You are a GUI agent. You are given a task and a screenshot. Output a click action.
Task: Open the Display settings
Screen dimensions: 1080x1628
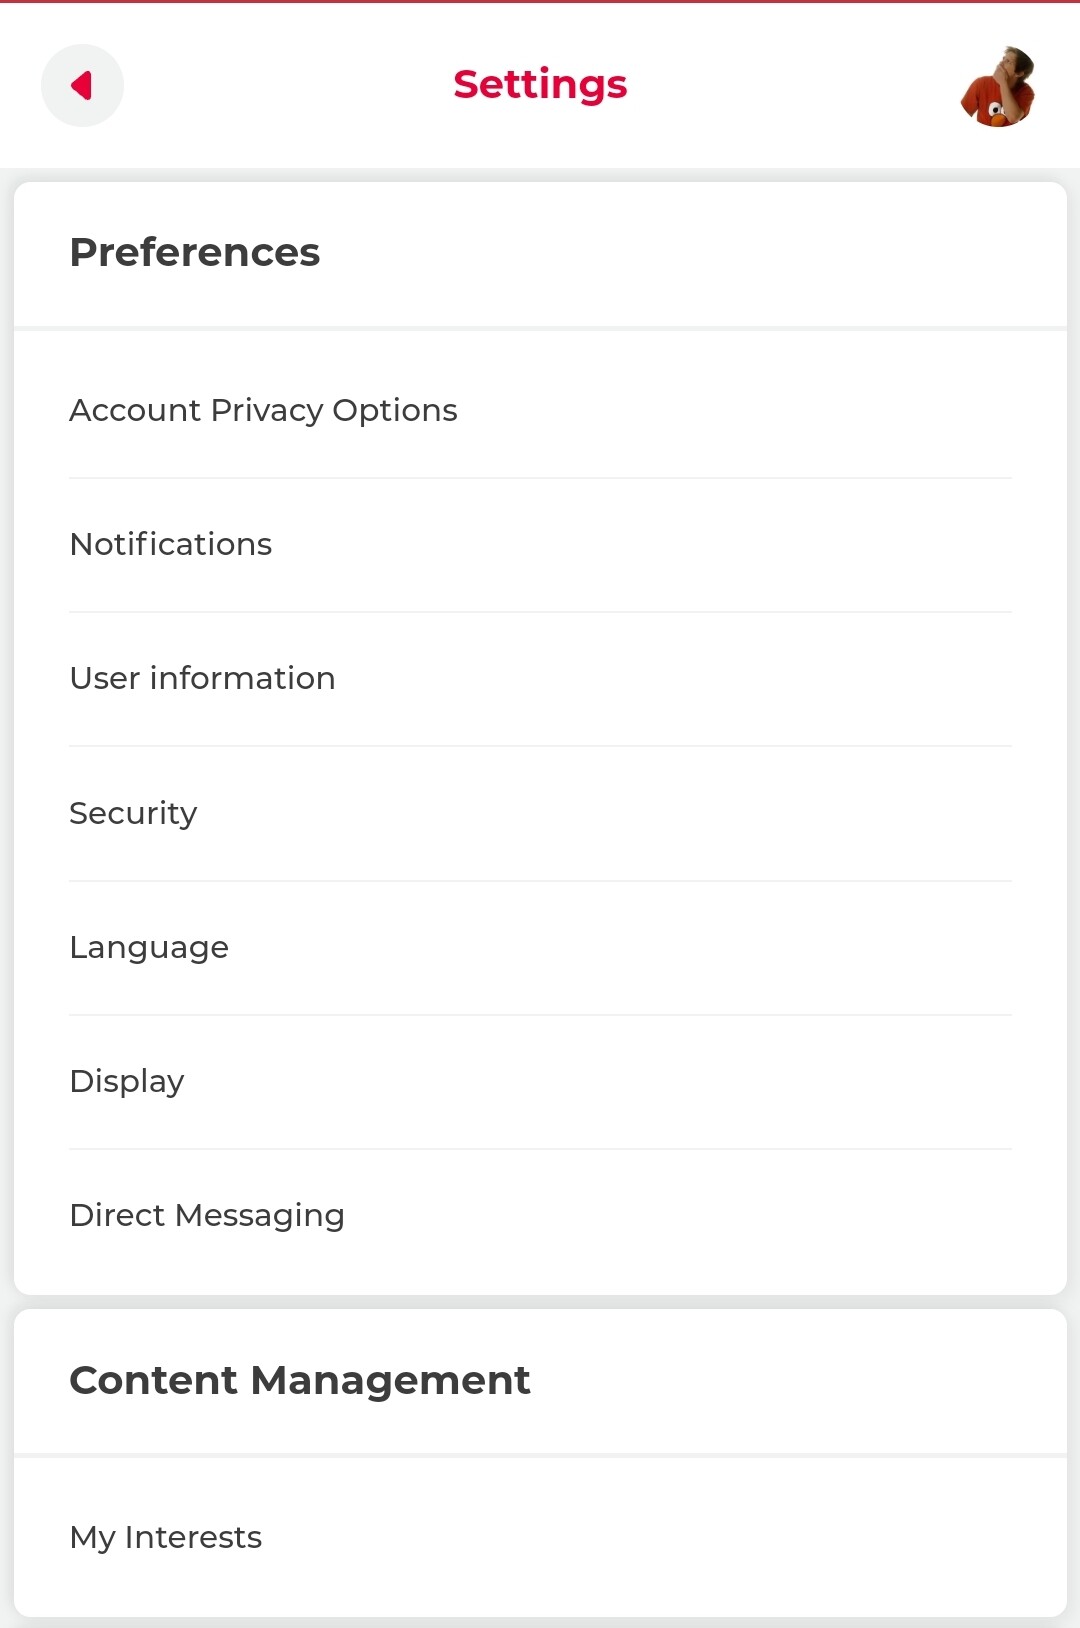(127, 1081)
